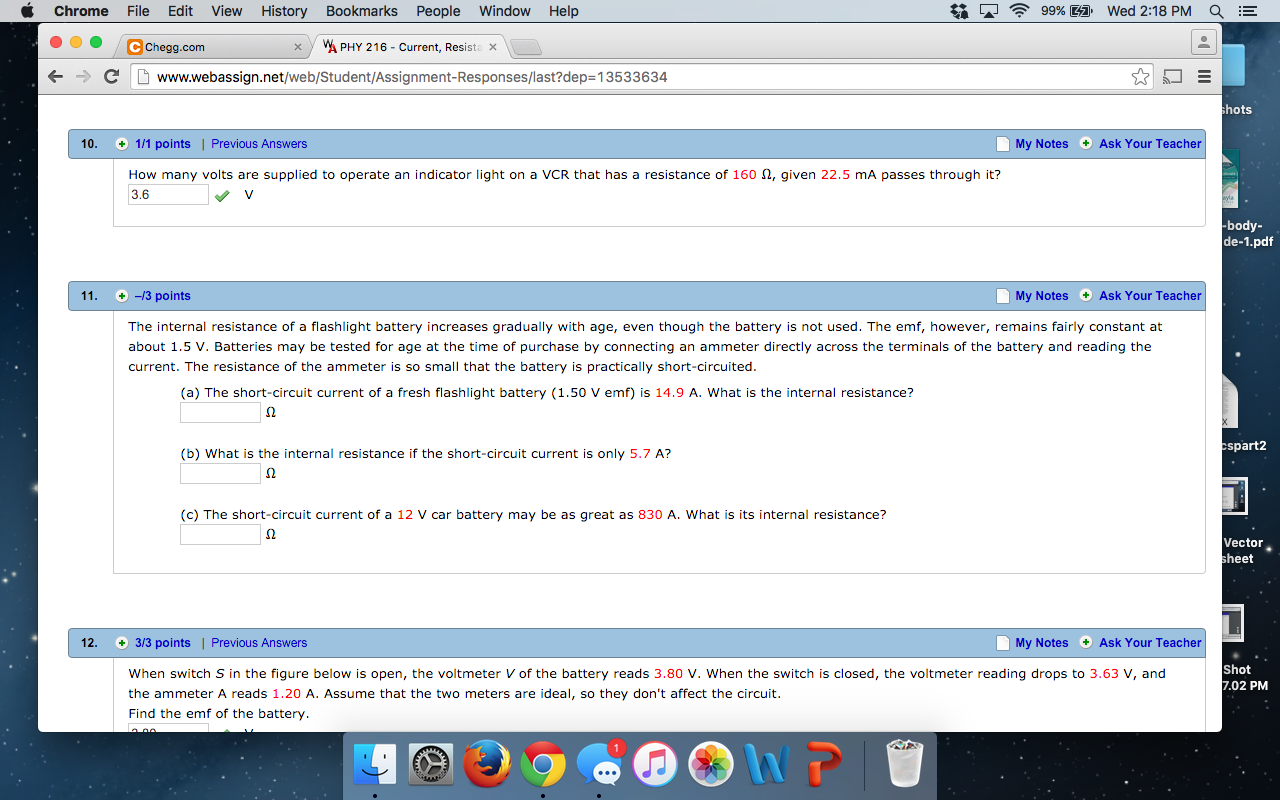Open the People menu

click(438, 11)
